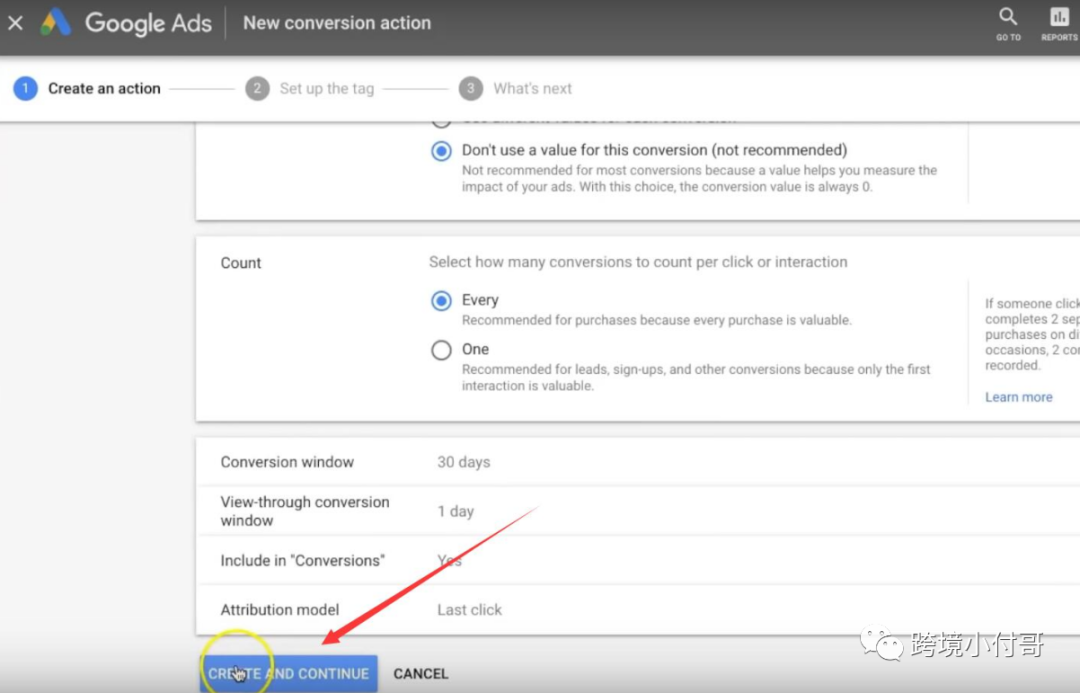This screenshot has height=693, width=1080.
Task: Open the Reports icon
Action: pos(1059,23)
